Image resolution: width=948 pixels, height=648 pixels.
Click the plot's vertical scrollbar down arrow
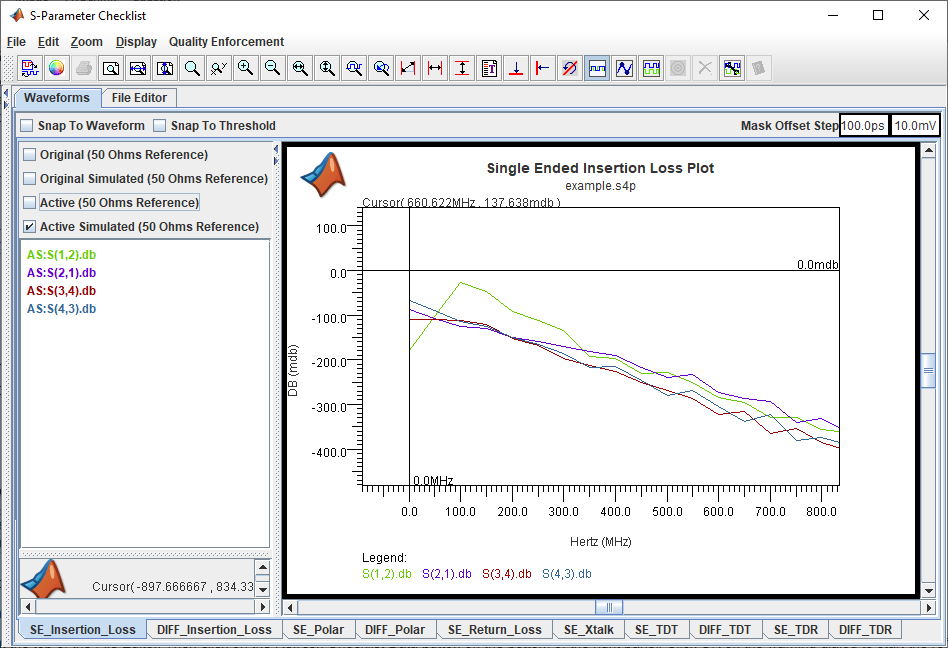[929, 591]
